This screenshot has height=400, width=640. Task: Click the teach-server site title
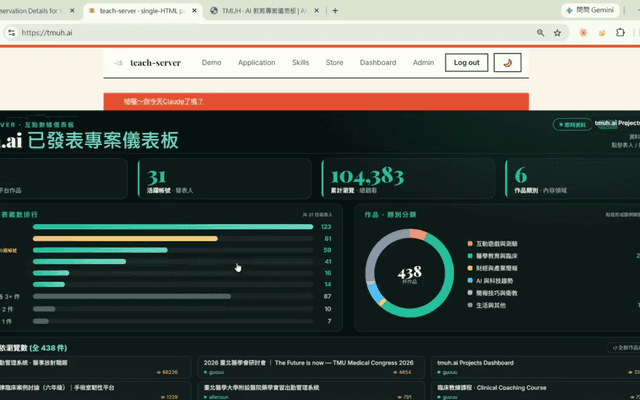[x=156, y=62]
